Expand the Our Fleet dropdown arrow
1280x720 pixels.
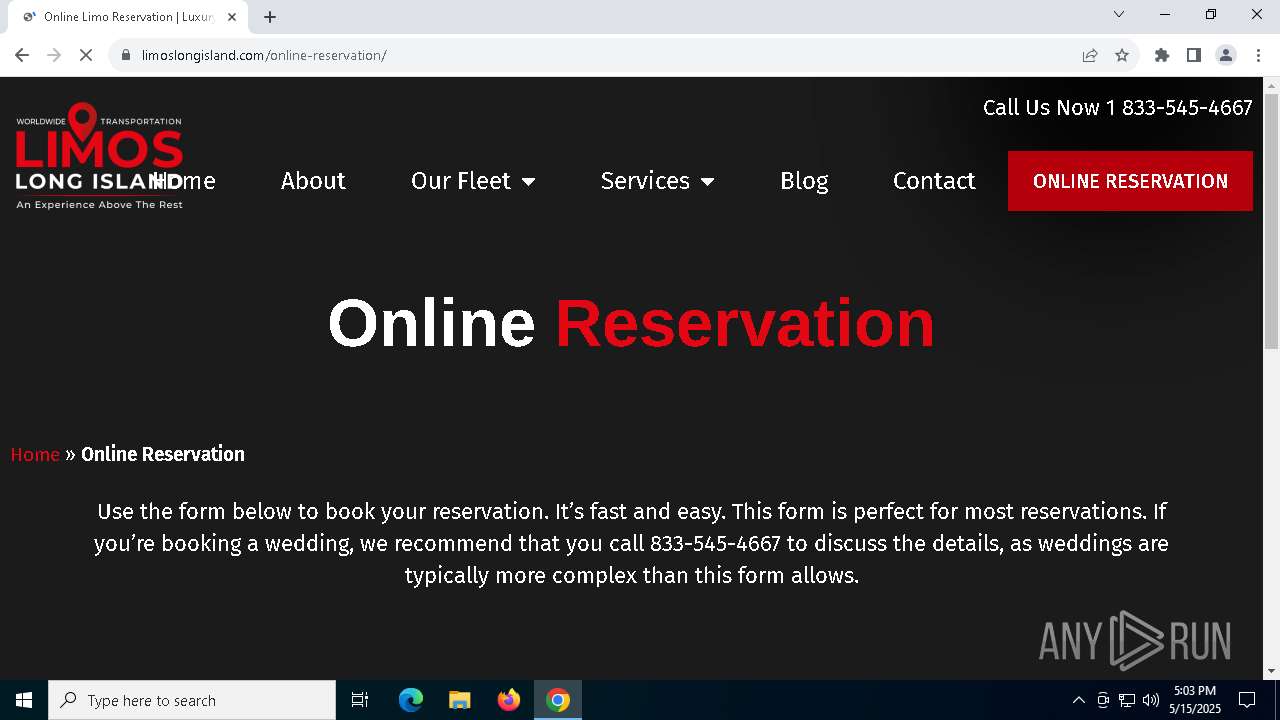(x=528, y=182)
